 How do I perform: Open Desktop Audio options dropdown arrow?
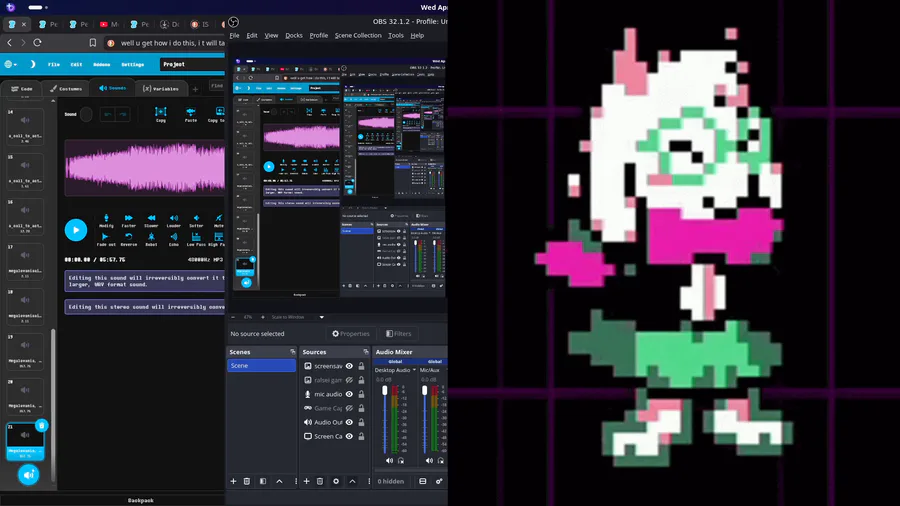tap(414, 370)
